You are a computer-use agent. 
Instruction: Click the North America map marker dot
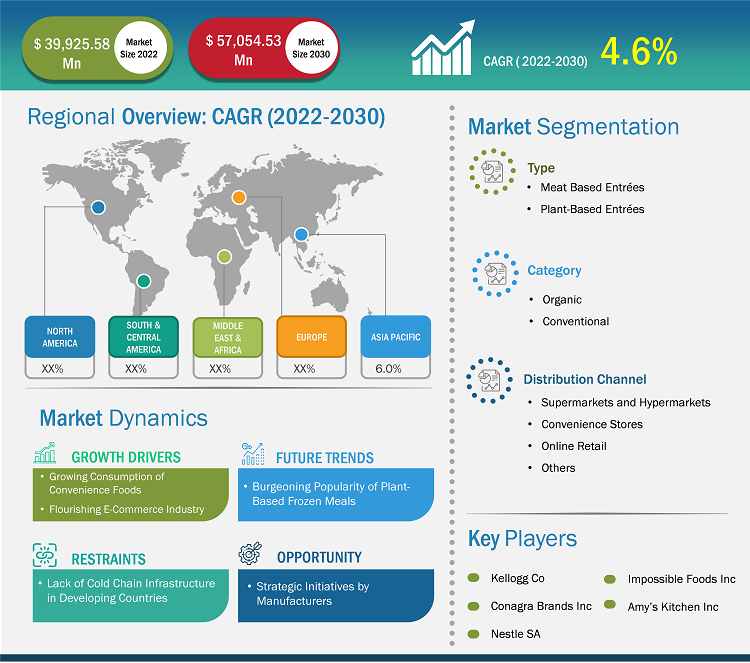pyautogui.click(x=98, y=207)
